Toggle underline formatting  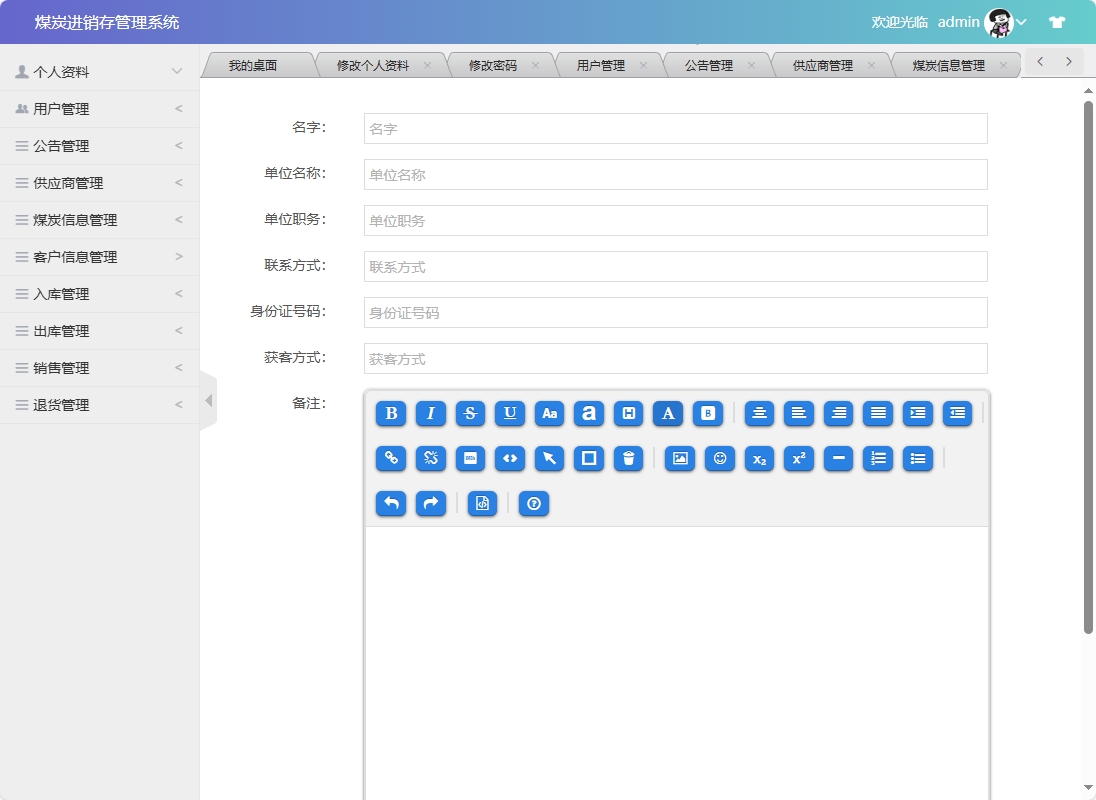(x=509, y=414)
